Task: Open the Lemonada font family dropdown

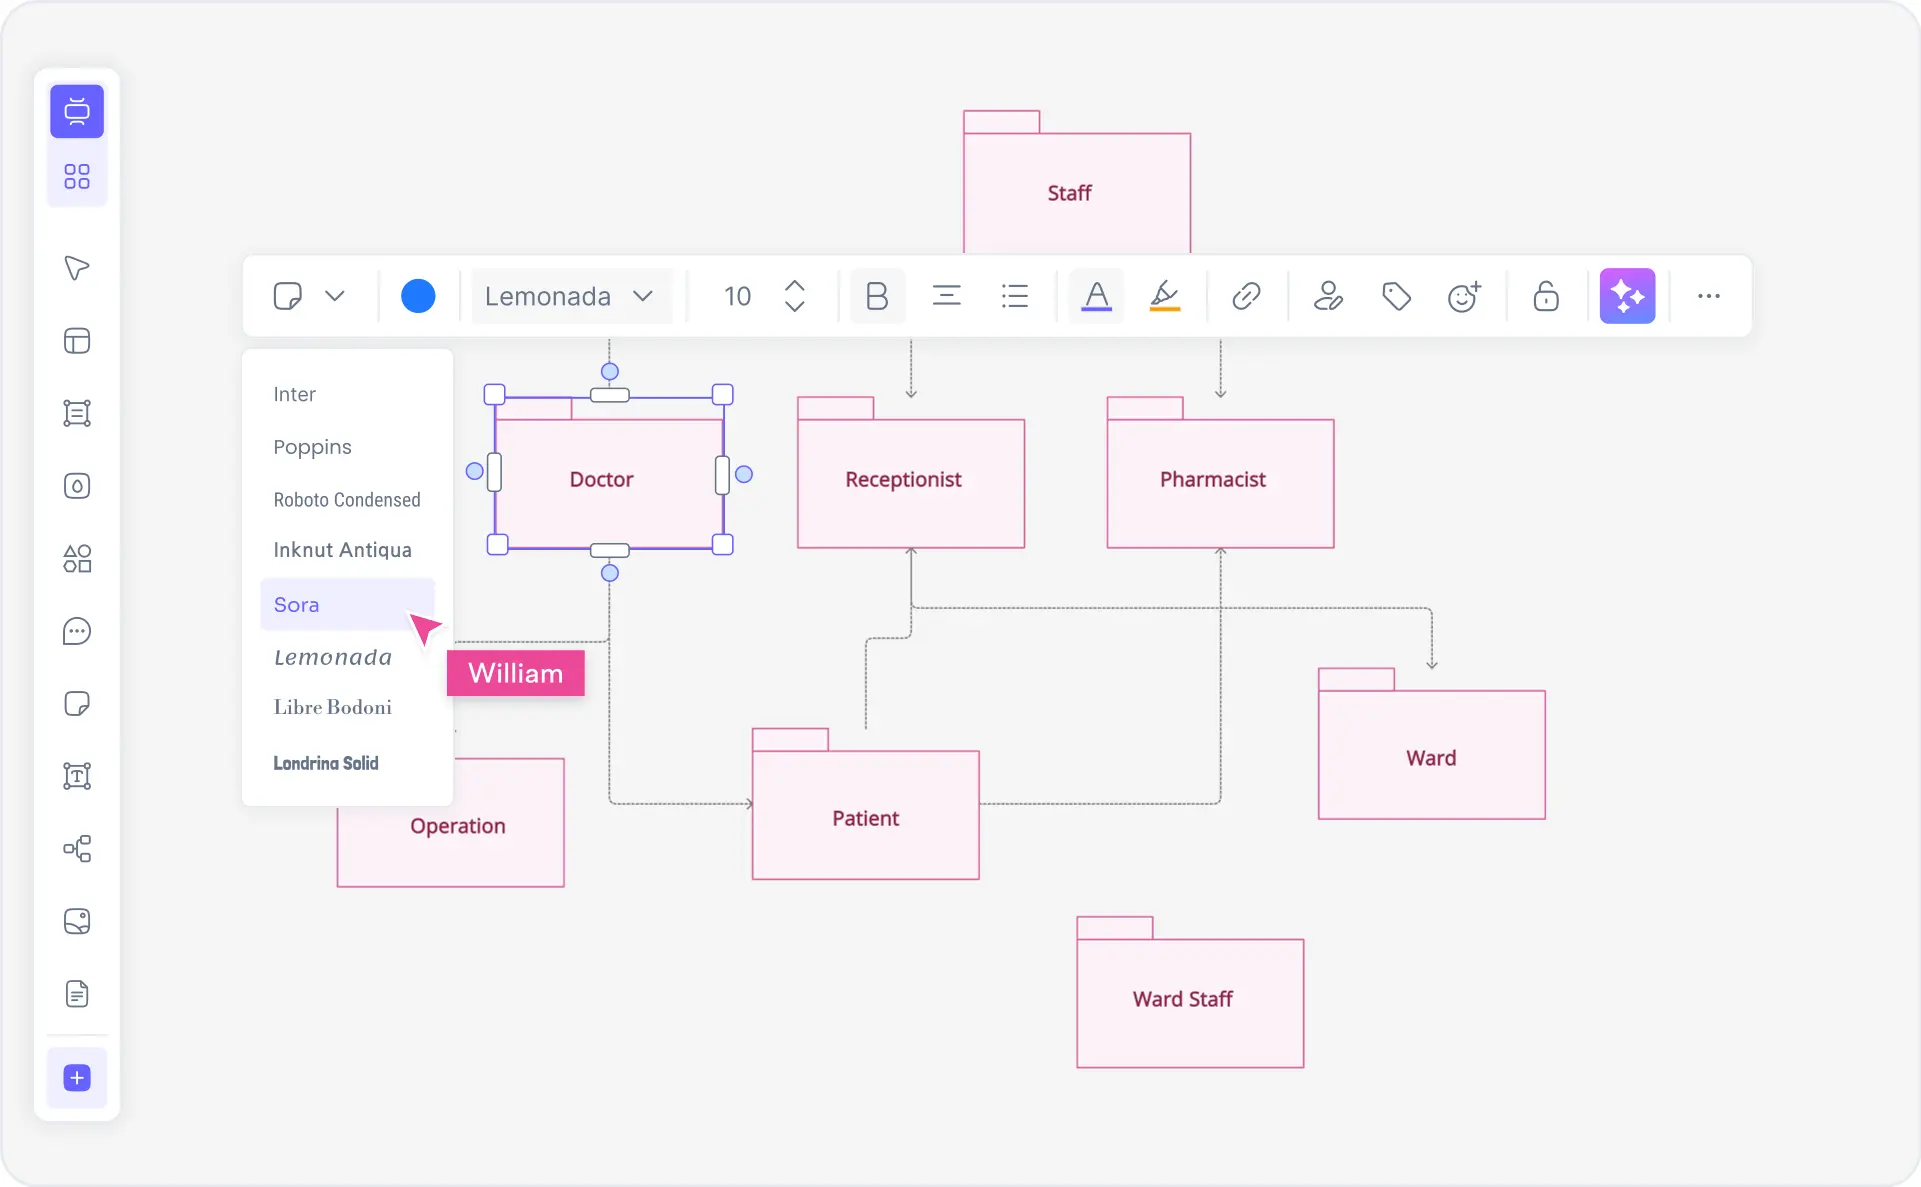Action: (571, 295)
